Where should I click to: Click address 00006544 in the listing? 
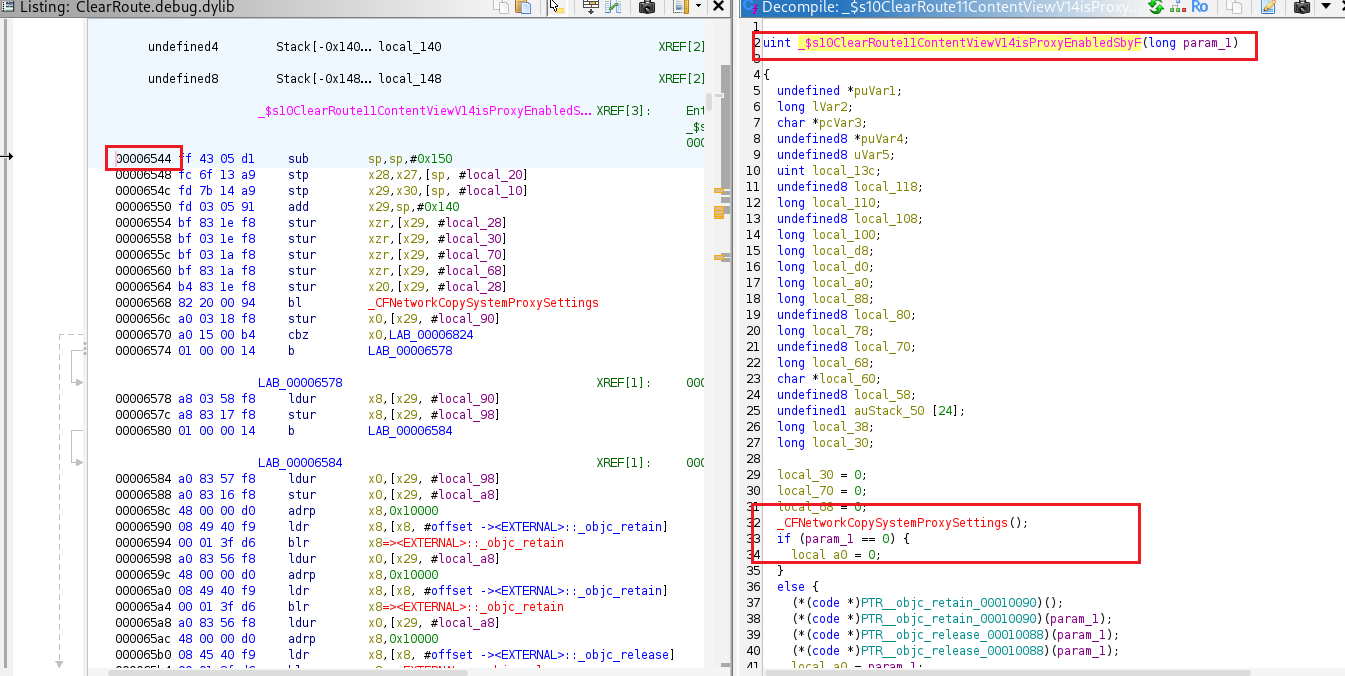point(145,159)
